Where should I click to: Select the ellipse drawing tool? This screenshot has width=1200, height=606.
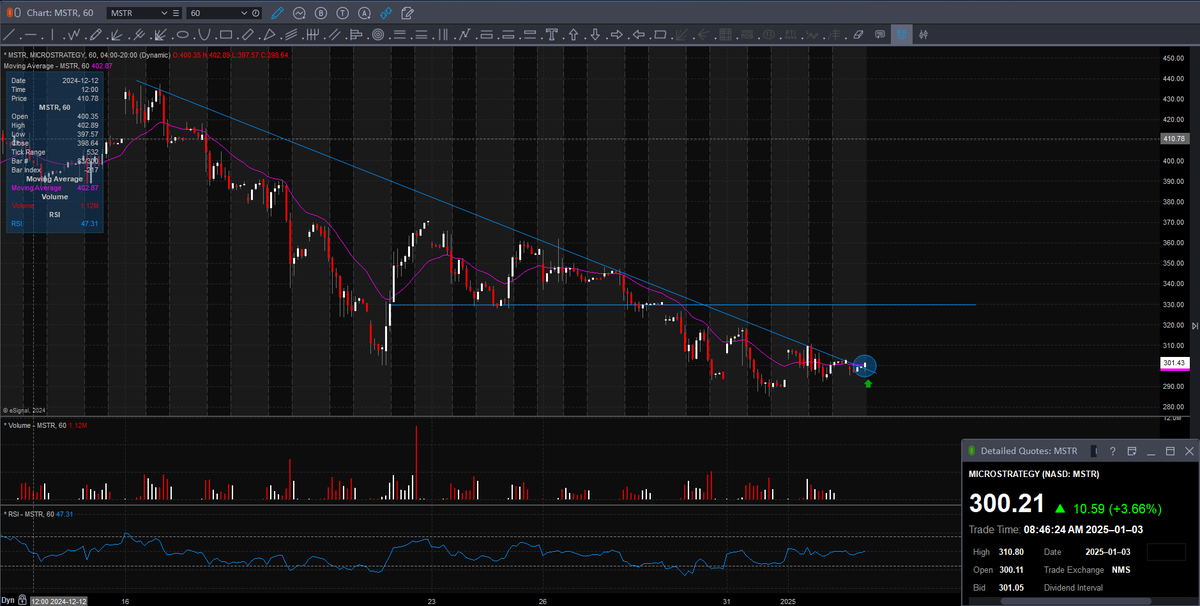tap(183, 34)
